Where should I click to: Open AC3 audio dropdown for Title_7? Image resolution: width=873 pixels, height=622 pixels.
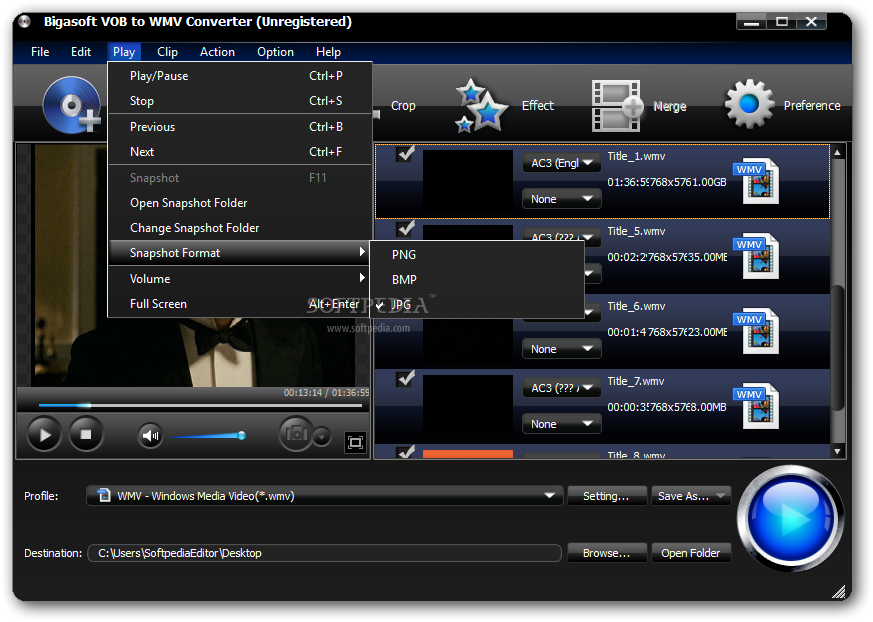click(x=562, y=388)
